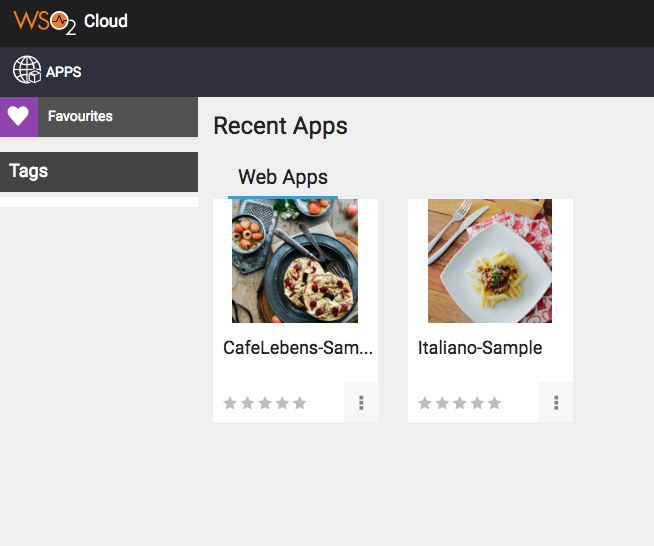The height and width of the screenshot is (546, 654).
Task: Give Italiano-Sample a fifth-star rating
Action: point(495,403)
